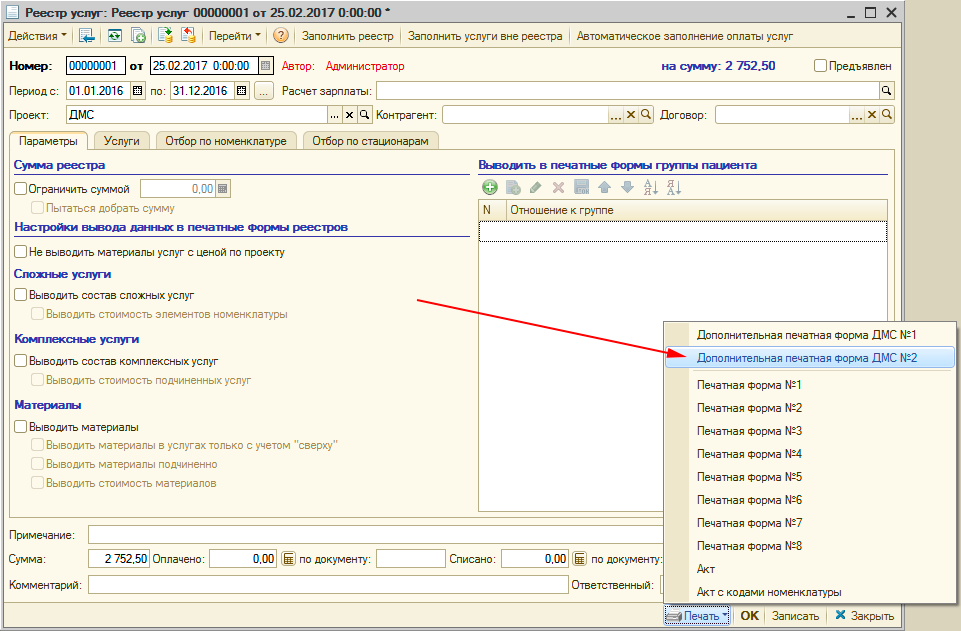Click the green add row icon
The image size is (961, 631).
490,187
